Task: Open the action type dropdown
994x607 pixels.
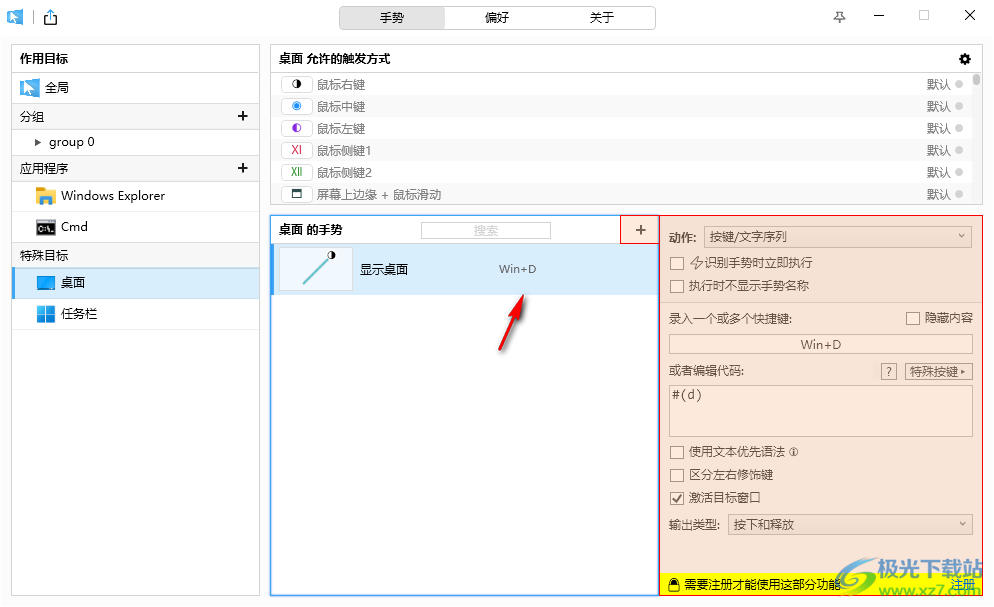Action: [x=837, y=237]
